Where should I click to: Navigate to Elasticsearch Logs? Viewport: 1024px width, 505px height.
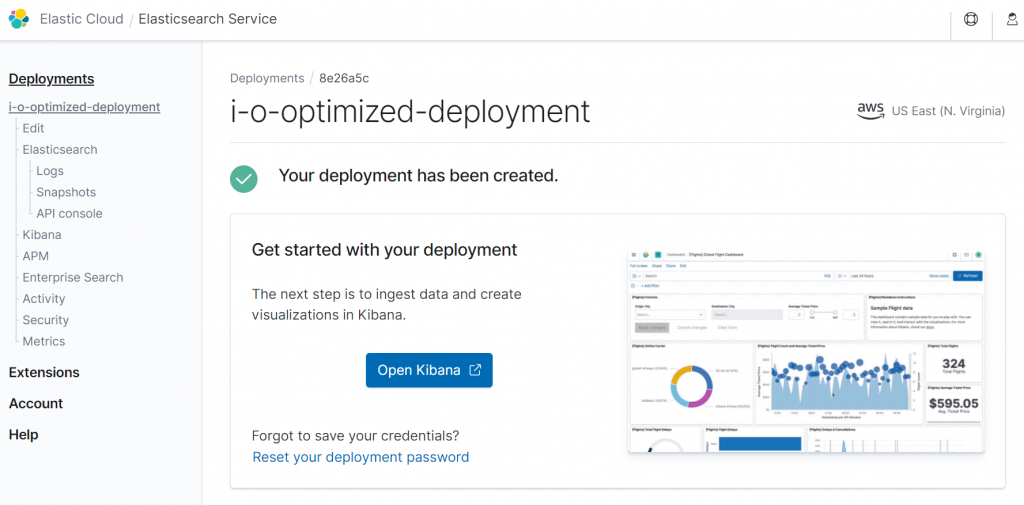50,171
